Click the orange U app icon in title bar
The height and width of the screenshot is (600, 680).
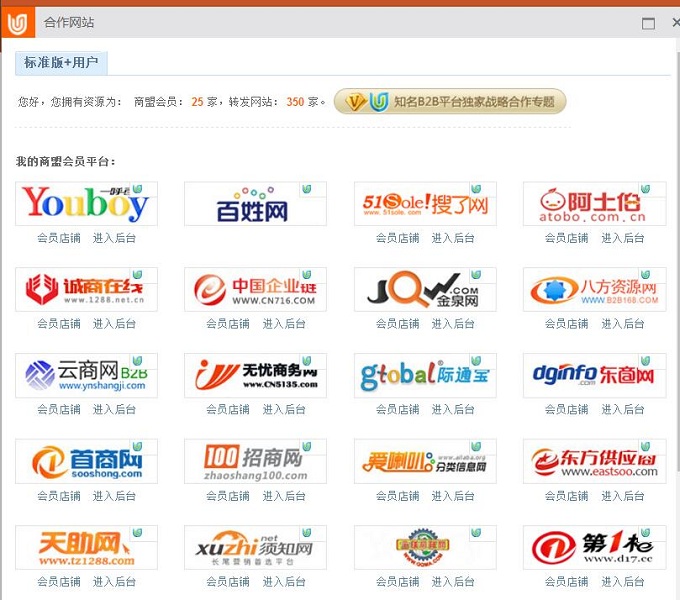[17, 20]
